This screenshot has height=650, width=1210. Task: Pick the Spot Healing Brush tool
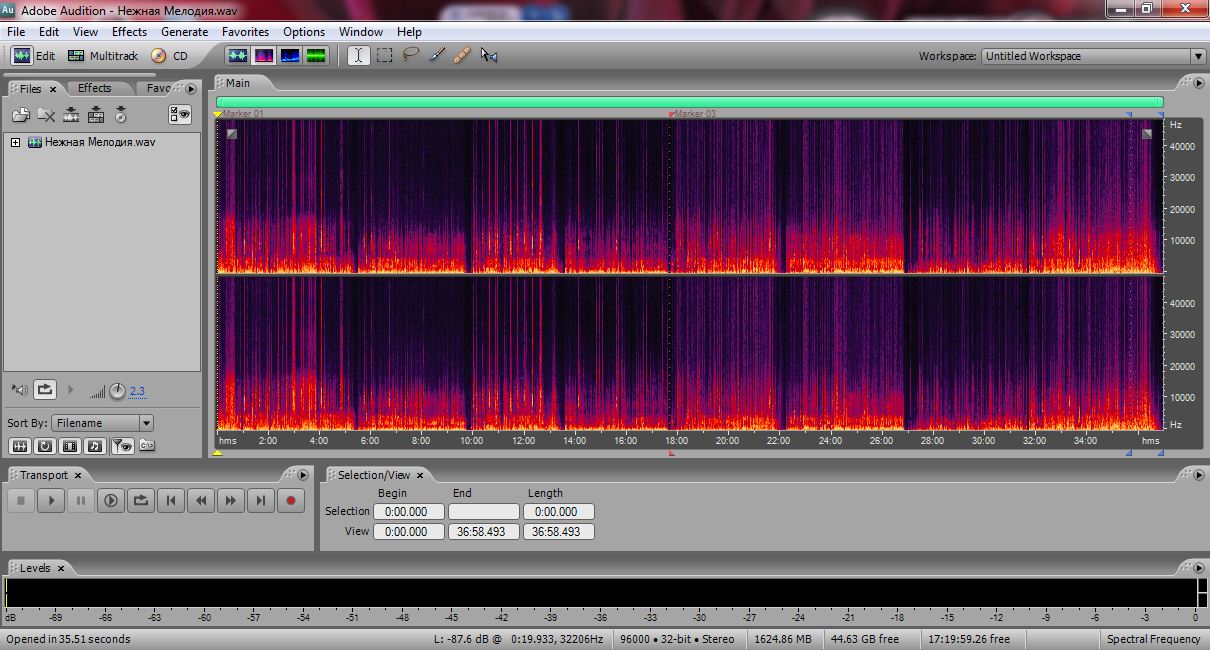coord(461,56)
